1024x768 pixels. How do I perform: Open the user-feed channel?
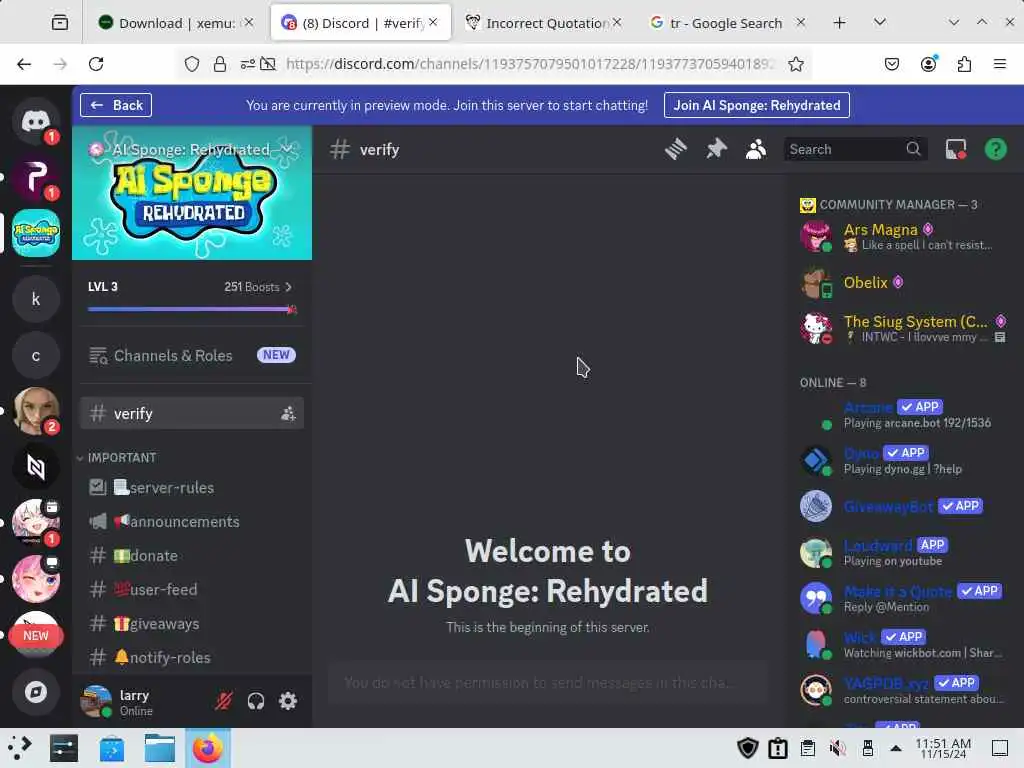[x=192, y=590]
